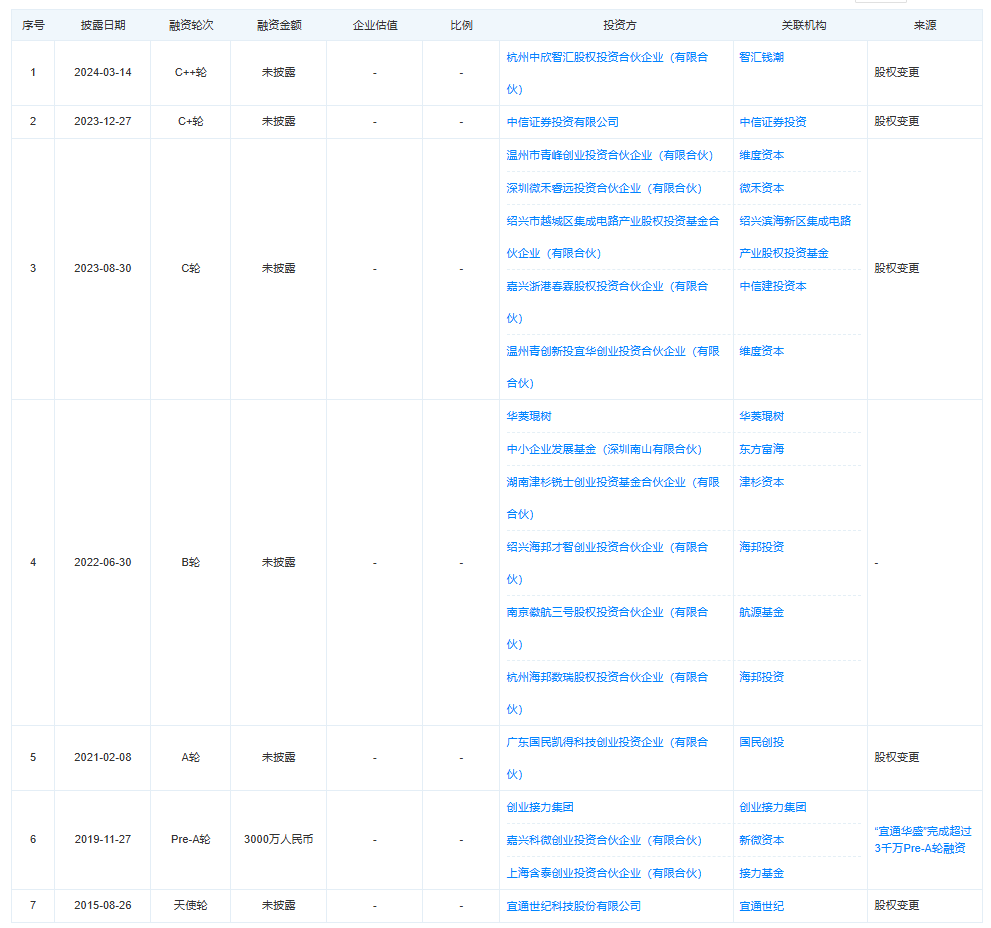Click the 披露日期 column header
991x928 pixels.
102,25
